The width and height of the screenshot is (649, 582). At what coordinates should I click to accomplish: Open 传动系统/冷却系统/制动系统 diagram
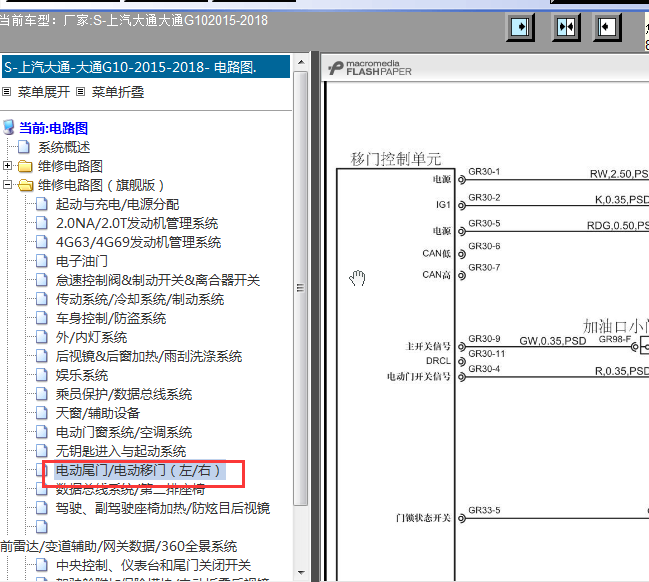tap(140, 299)
